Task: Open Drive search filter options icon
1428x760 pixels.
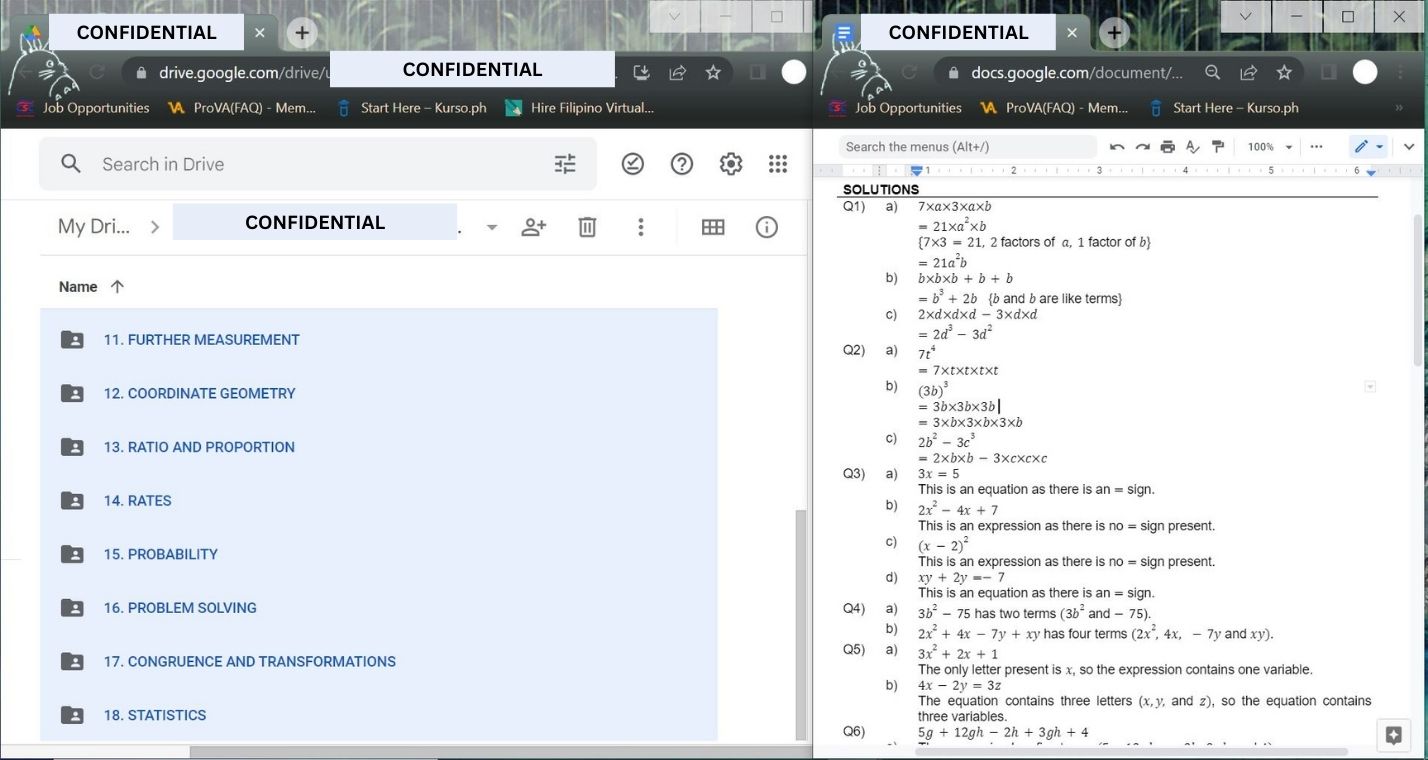Action: (x=565, y=164)
